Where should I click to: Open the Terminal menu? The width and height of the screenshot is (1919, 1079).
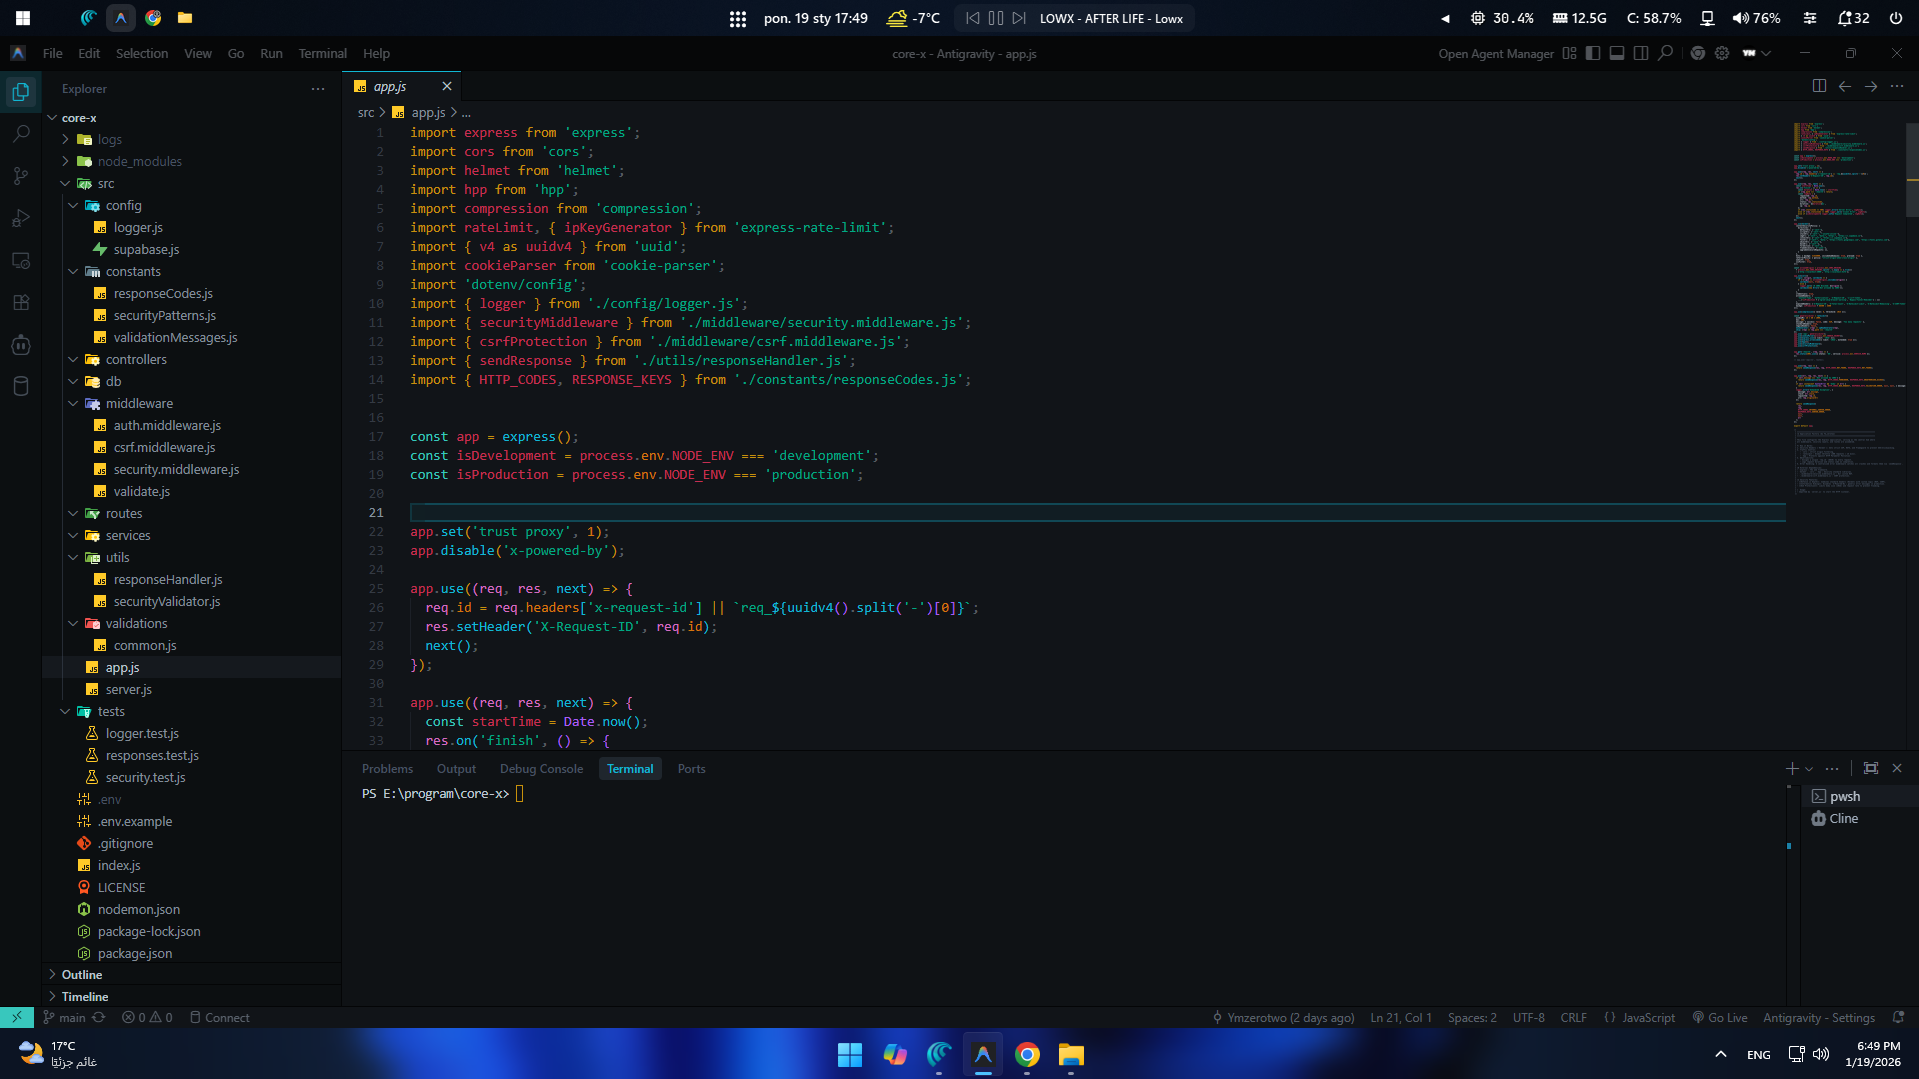322,54
